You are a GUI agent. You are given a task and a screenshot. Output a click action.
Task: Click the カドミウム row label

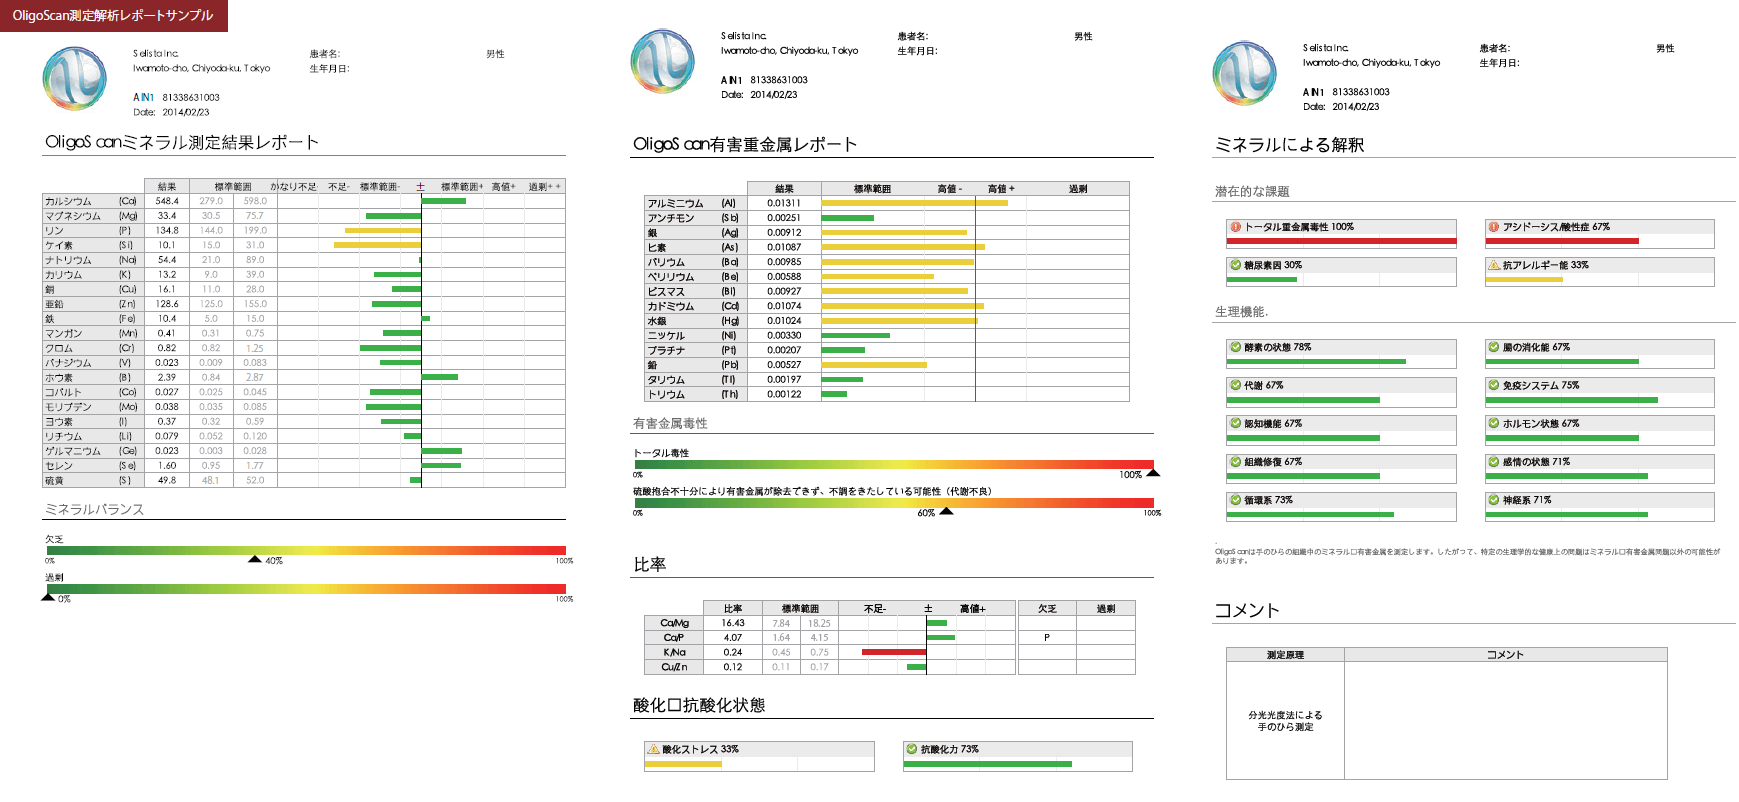tap(671, 306)
